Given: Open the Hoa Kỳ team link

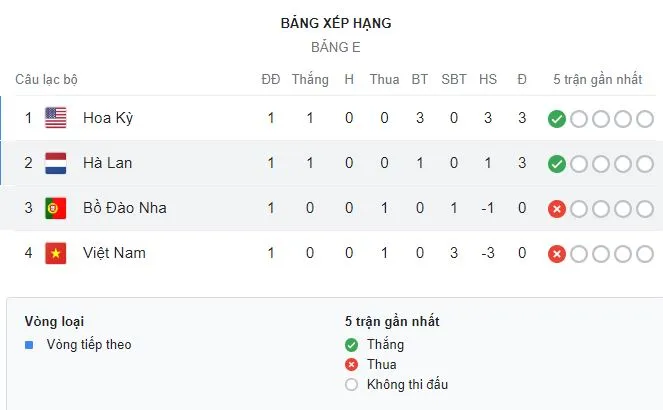Looking at the screenshot, I should coord(108,118).
